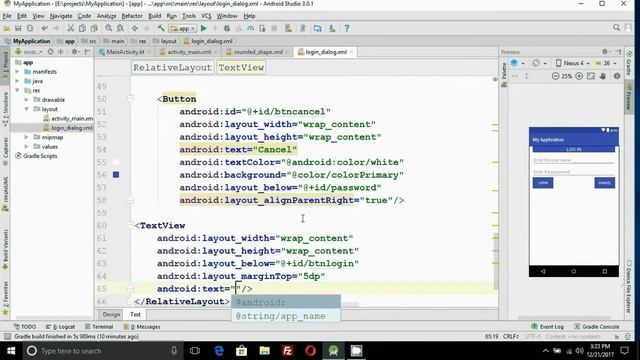Screen dimensions: 640x360
Task: Open the Gradle Console panel
Action: click(597, 327)
